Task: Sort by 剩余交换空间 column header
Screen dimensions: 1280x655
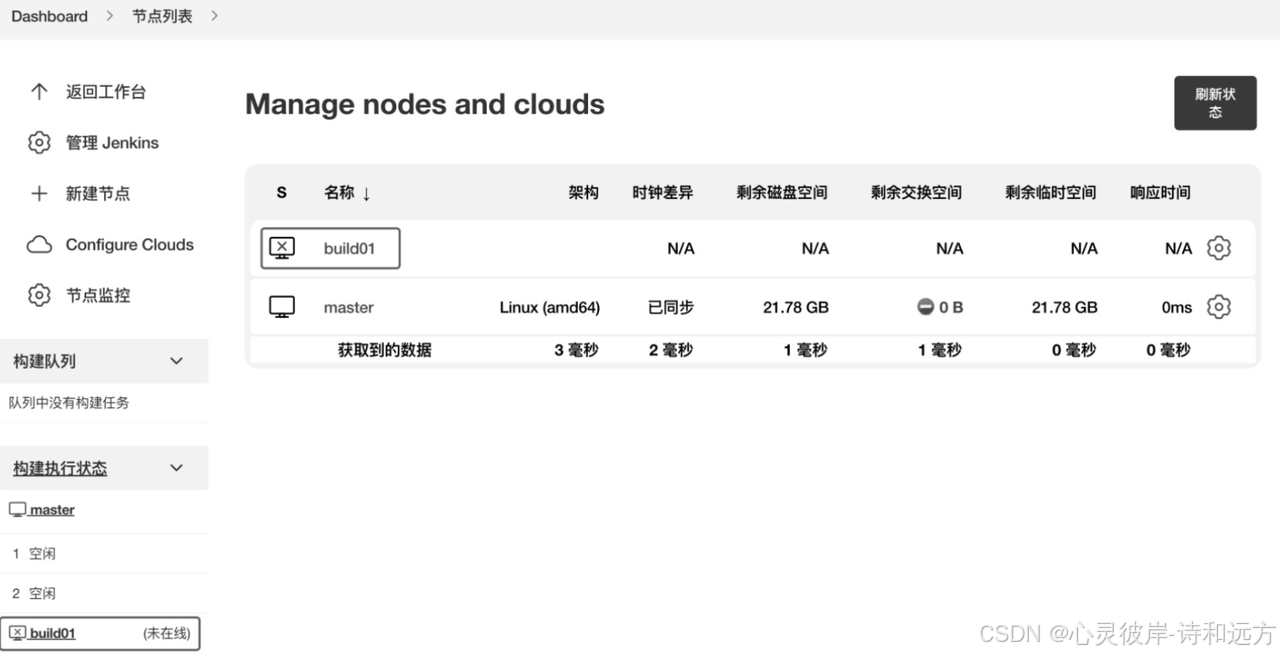Action: pos(916,193)
